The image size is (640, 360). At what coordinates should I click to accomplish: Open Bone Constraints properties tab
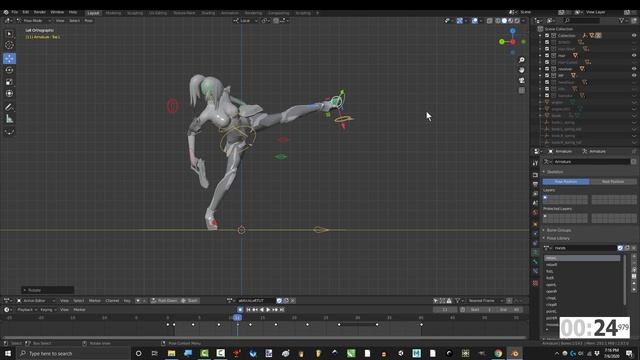(x=535, y=271)
